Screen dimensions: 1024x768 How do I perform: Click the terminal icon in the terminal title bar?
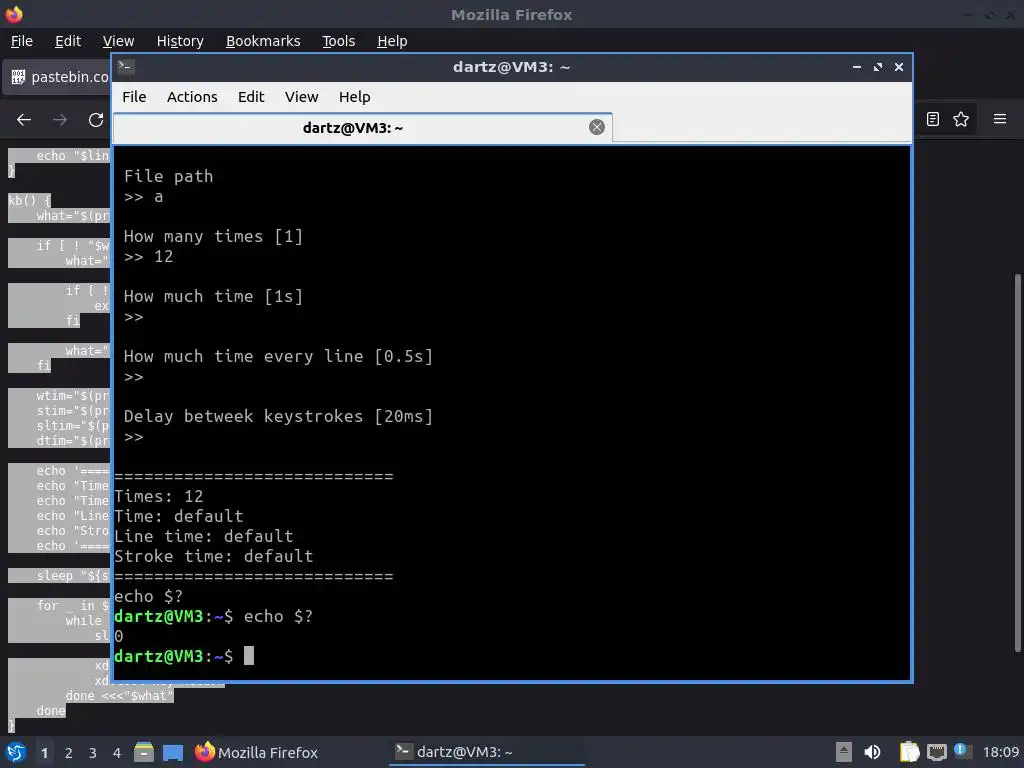pyautogui.click(x=126, y=67)
